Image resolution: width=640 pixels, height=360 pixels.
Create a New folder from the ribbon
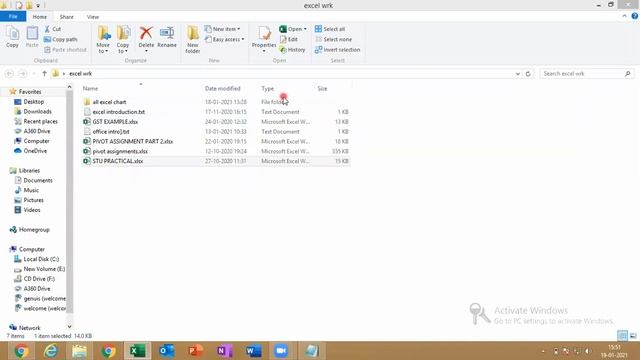click(193, 40)
